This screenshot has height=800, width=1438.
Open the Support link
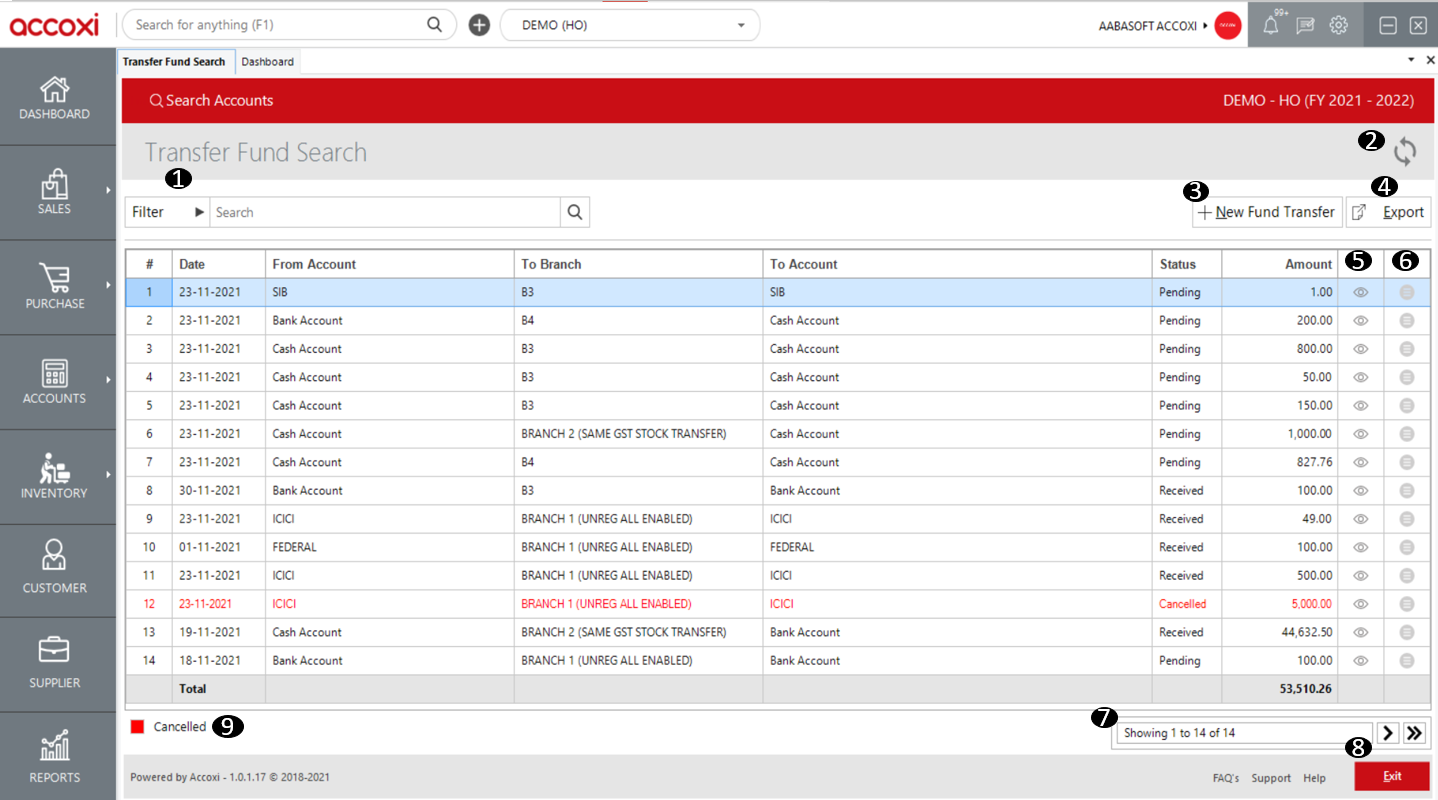click(1271, 778)
